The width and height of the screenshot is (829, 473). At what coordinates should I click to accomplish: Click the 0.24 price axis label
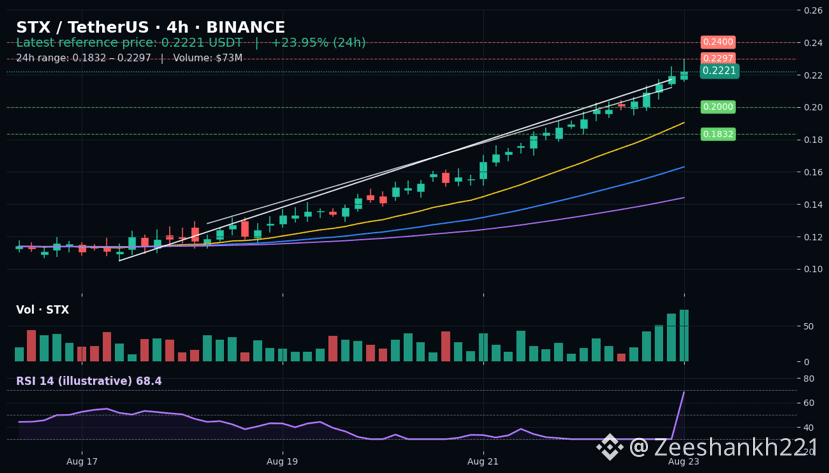click(813, 43)
